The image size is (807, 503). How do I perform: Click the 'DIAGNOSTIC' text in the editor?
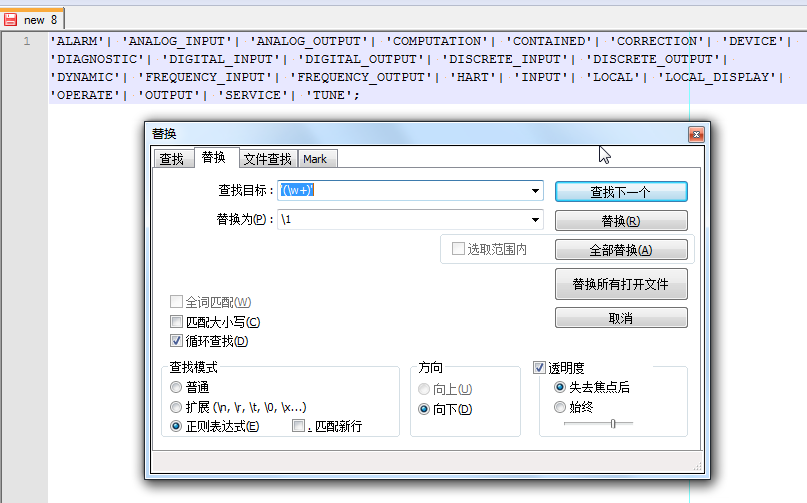pyautogui.click(x=97, y=59)
